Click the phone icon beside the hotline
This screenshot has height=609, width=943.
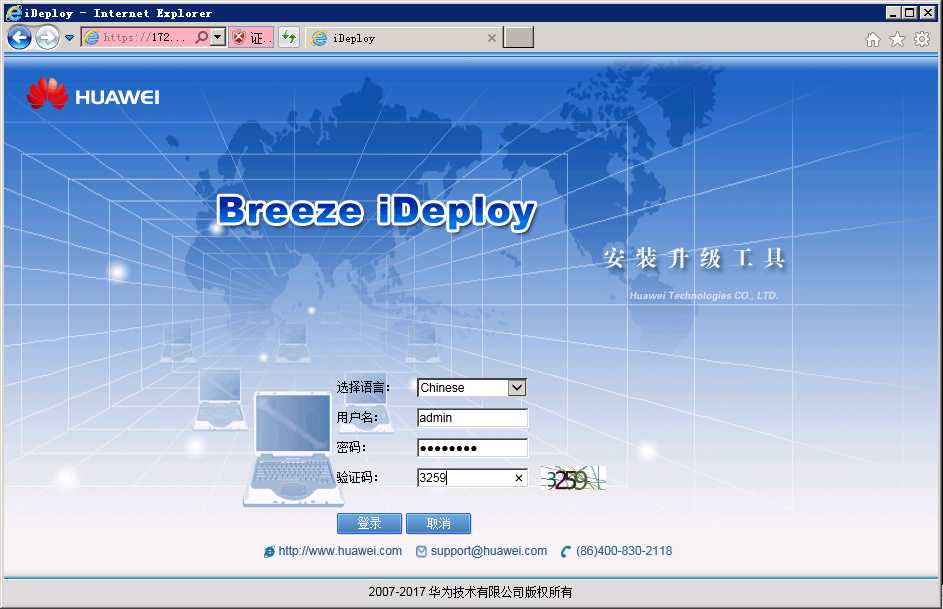(x=565, y=551)
